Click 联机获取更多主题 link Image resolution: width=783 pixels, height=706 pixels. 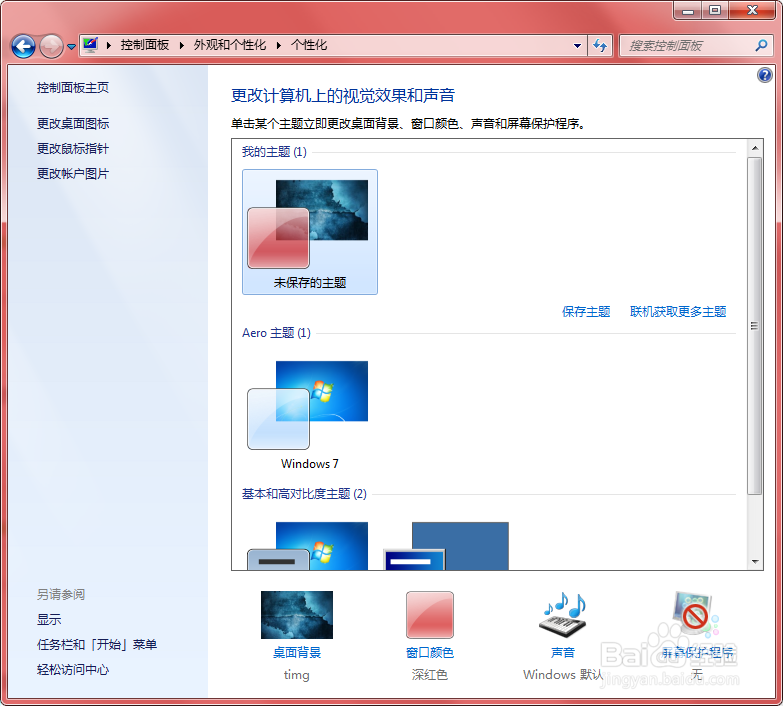tap(678, 312)
